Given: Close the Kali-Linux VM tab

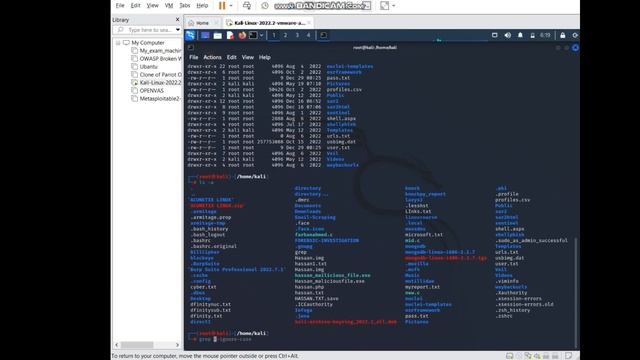Looking at the screenshot, I should pos(309,23).
